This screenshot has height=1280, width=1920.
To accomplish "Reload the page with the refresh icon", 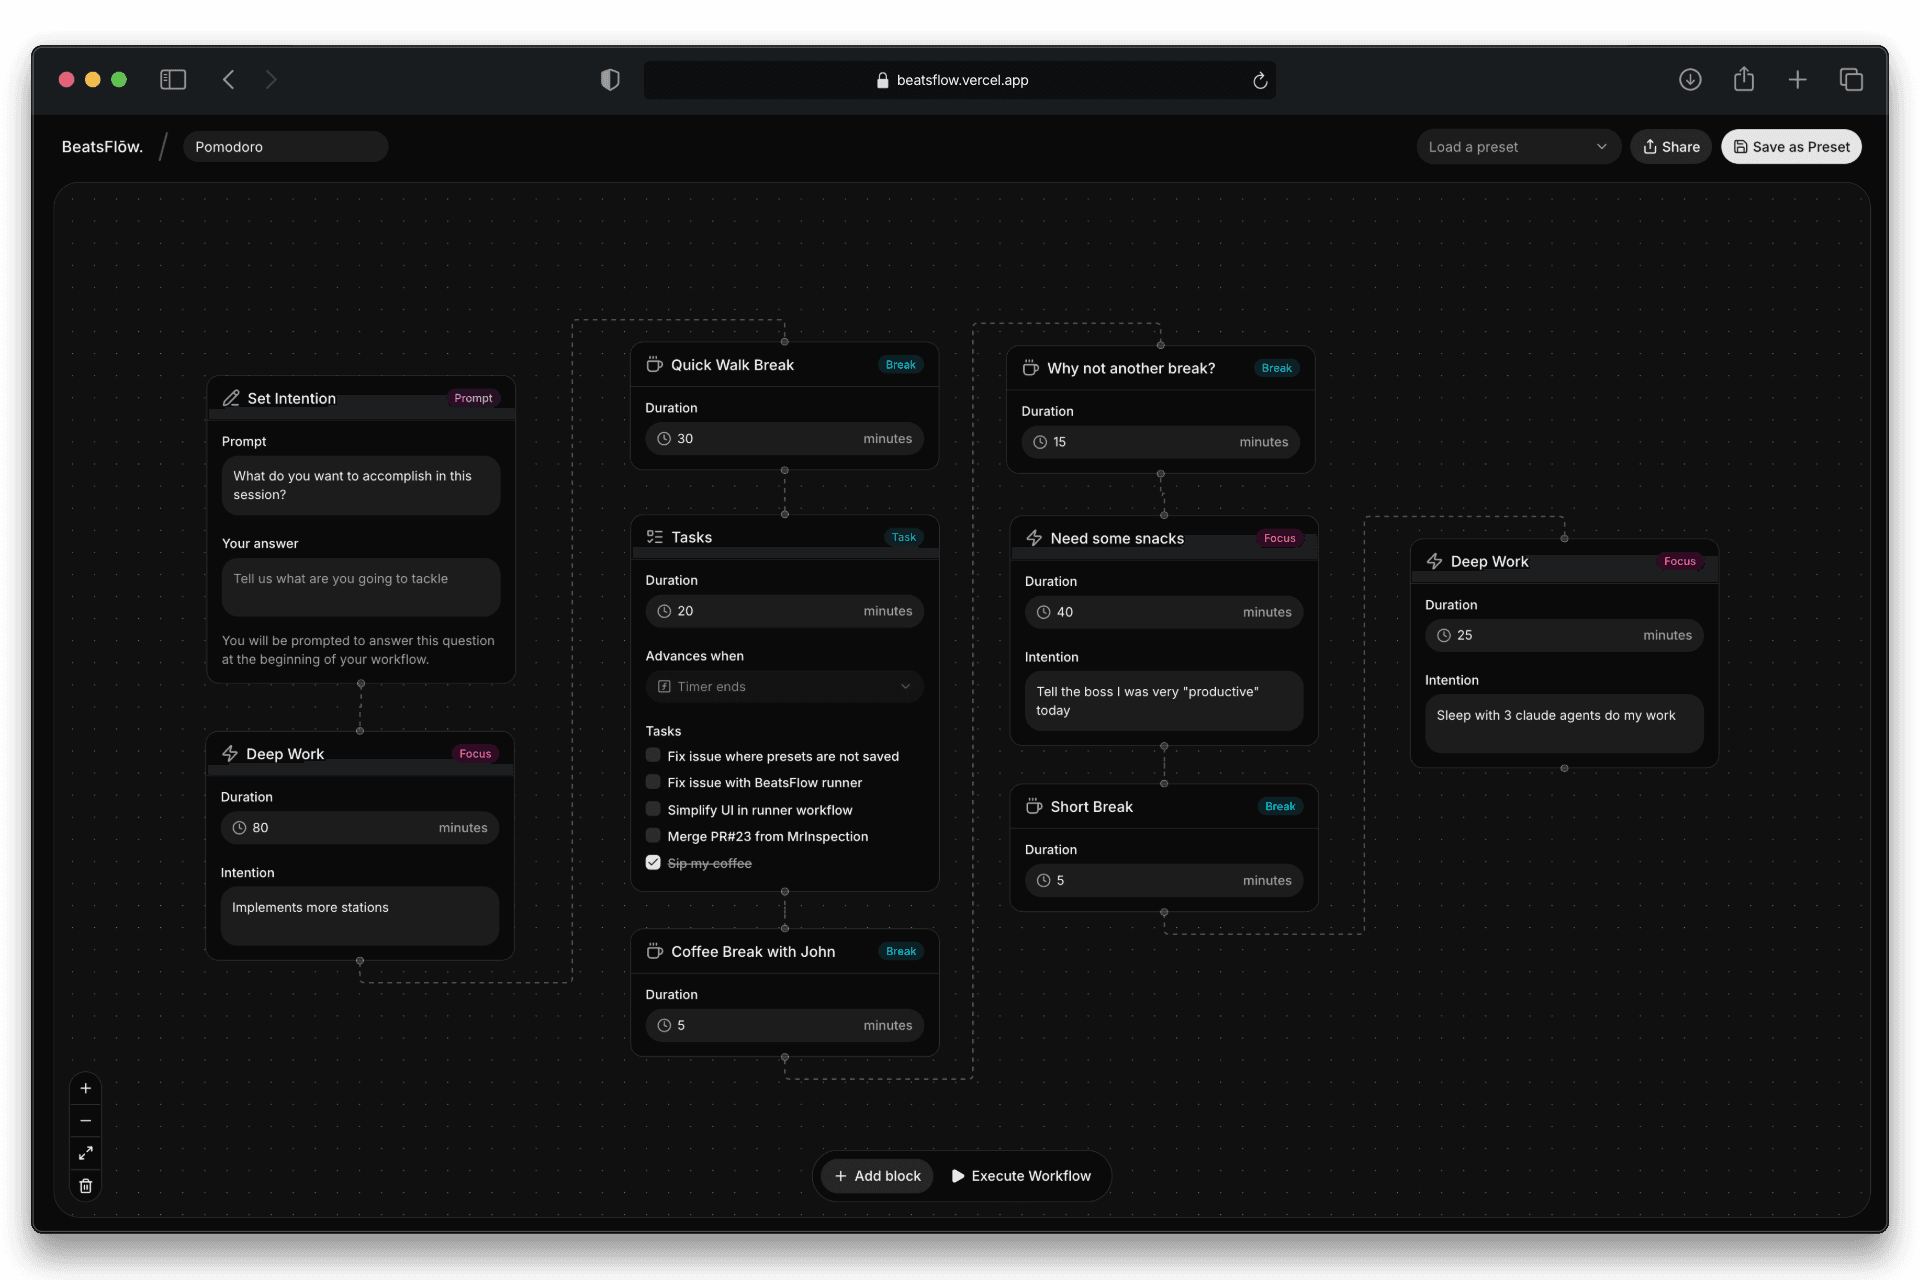I will click(1260, 80).
